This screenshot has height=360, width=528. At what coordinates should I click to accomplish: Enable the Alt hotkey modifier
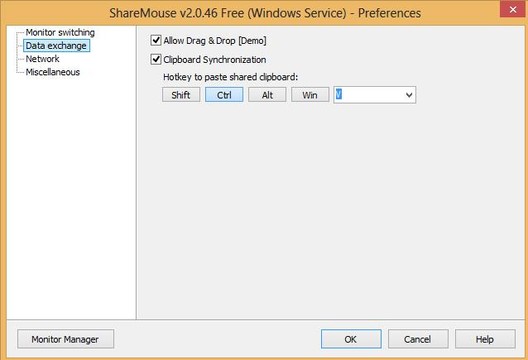tap(267, 95)
